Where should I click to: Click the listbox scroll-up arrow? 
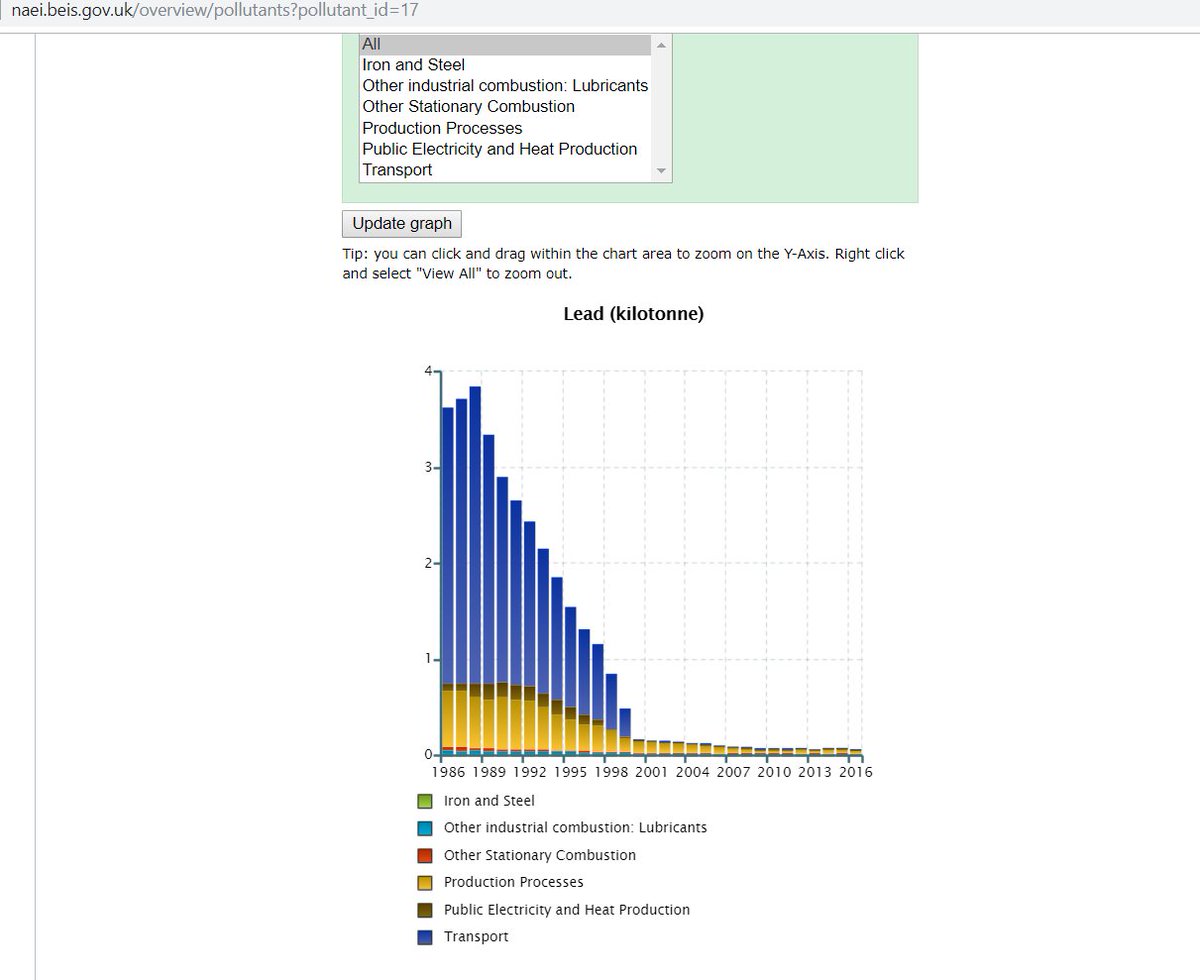[x=661, y=45]
